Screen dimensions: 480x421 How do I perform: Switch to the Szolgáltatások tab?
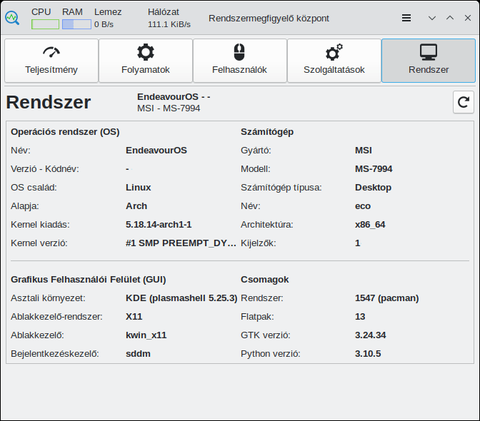(334, 60)
